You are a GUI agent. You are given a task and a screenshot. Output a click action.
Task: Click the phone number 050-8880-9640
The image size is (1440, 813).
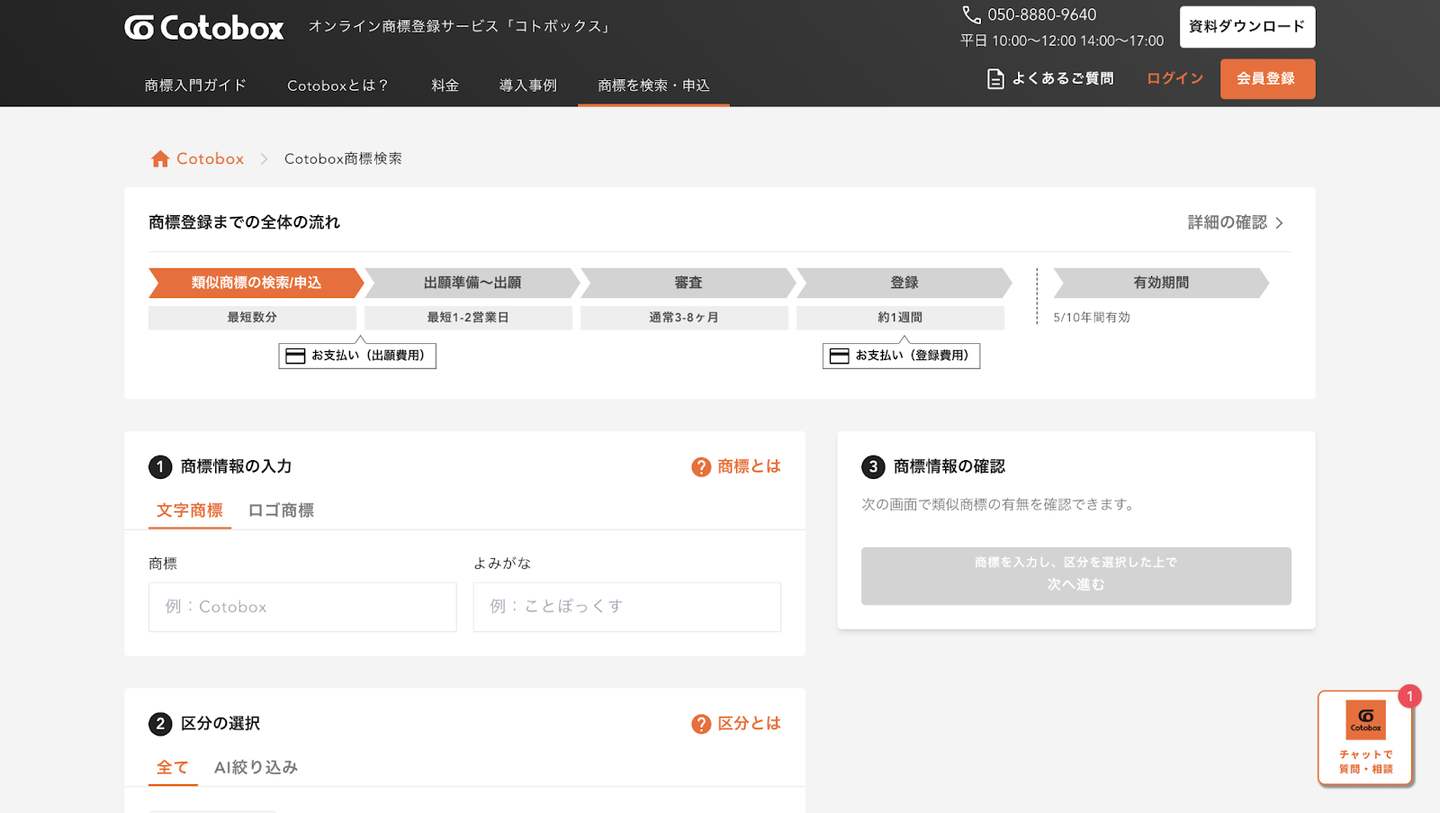[1042, 15]
